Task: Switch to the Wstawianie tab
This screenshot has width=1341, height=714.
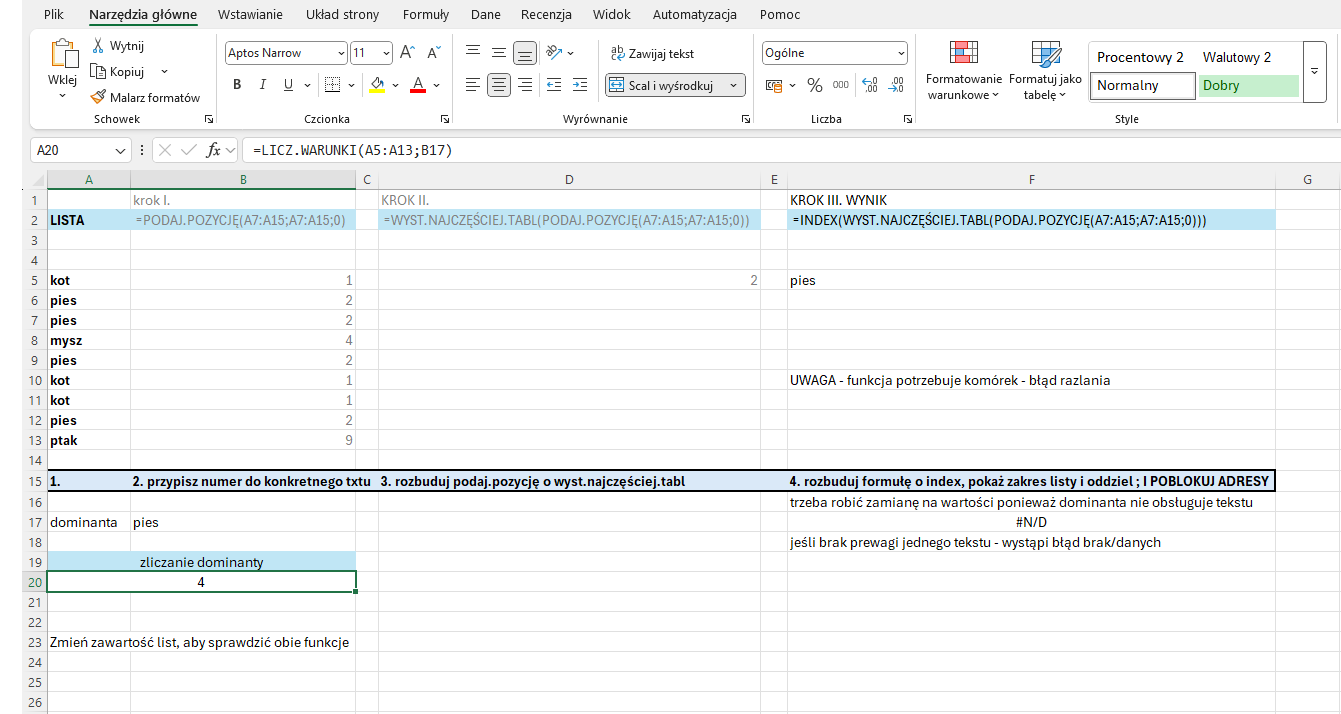Action: coord(250,15)
